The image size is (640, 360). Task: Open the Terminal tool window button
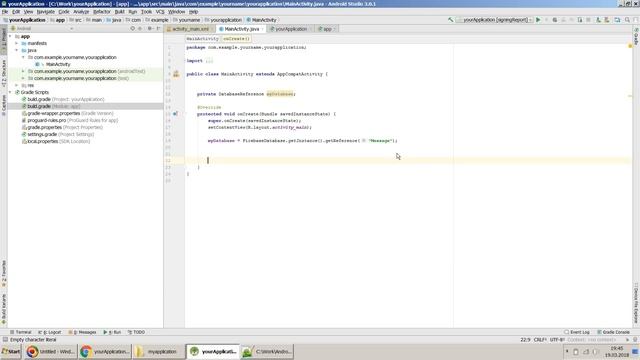click(x=21, y=332)
